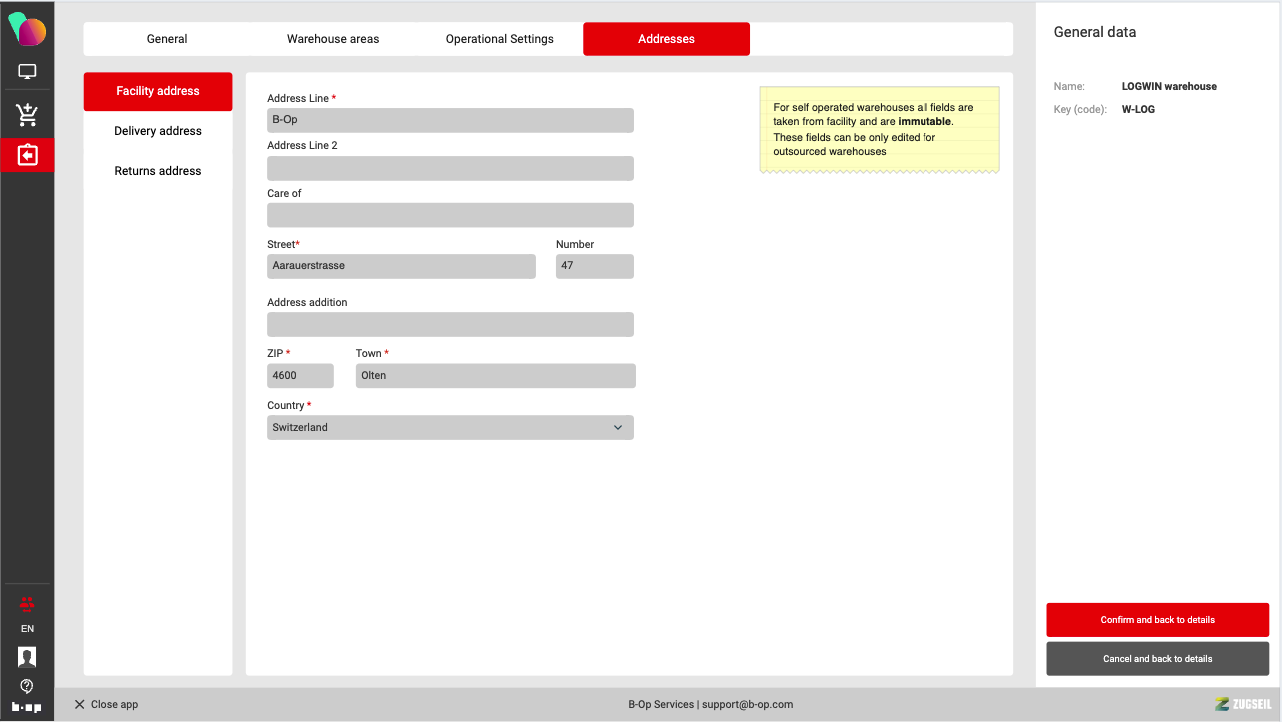Image resolution: width=1282 pixels, height=722 pixels.
Task: Select Delivery address in side menu
Action: point(158,131)
